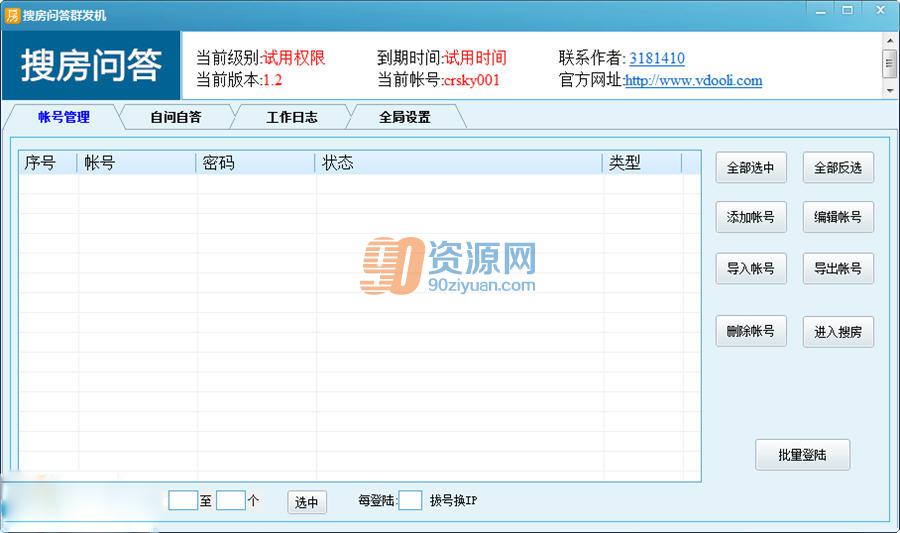Click 导出帐号 to export accounts
Viewport: 900px width, 533px height.
pyautogui.click(x=838, y=269)
